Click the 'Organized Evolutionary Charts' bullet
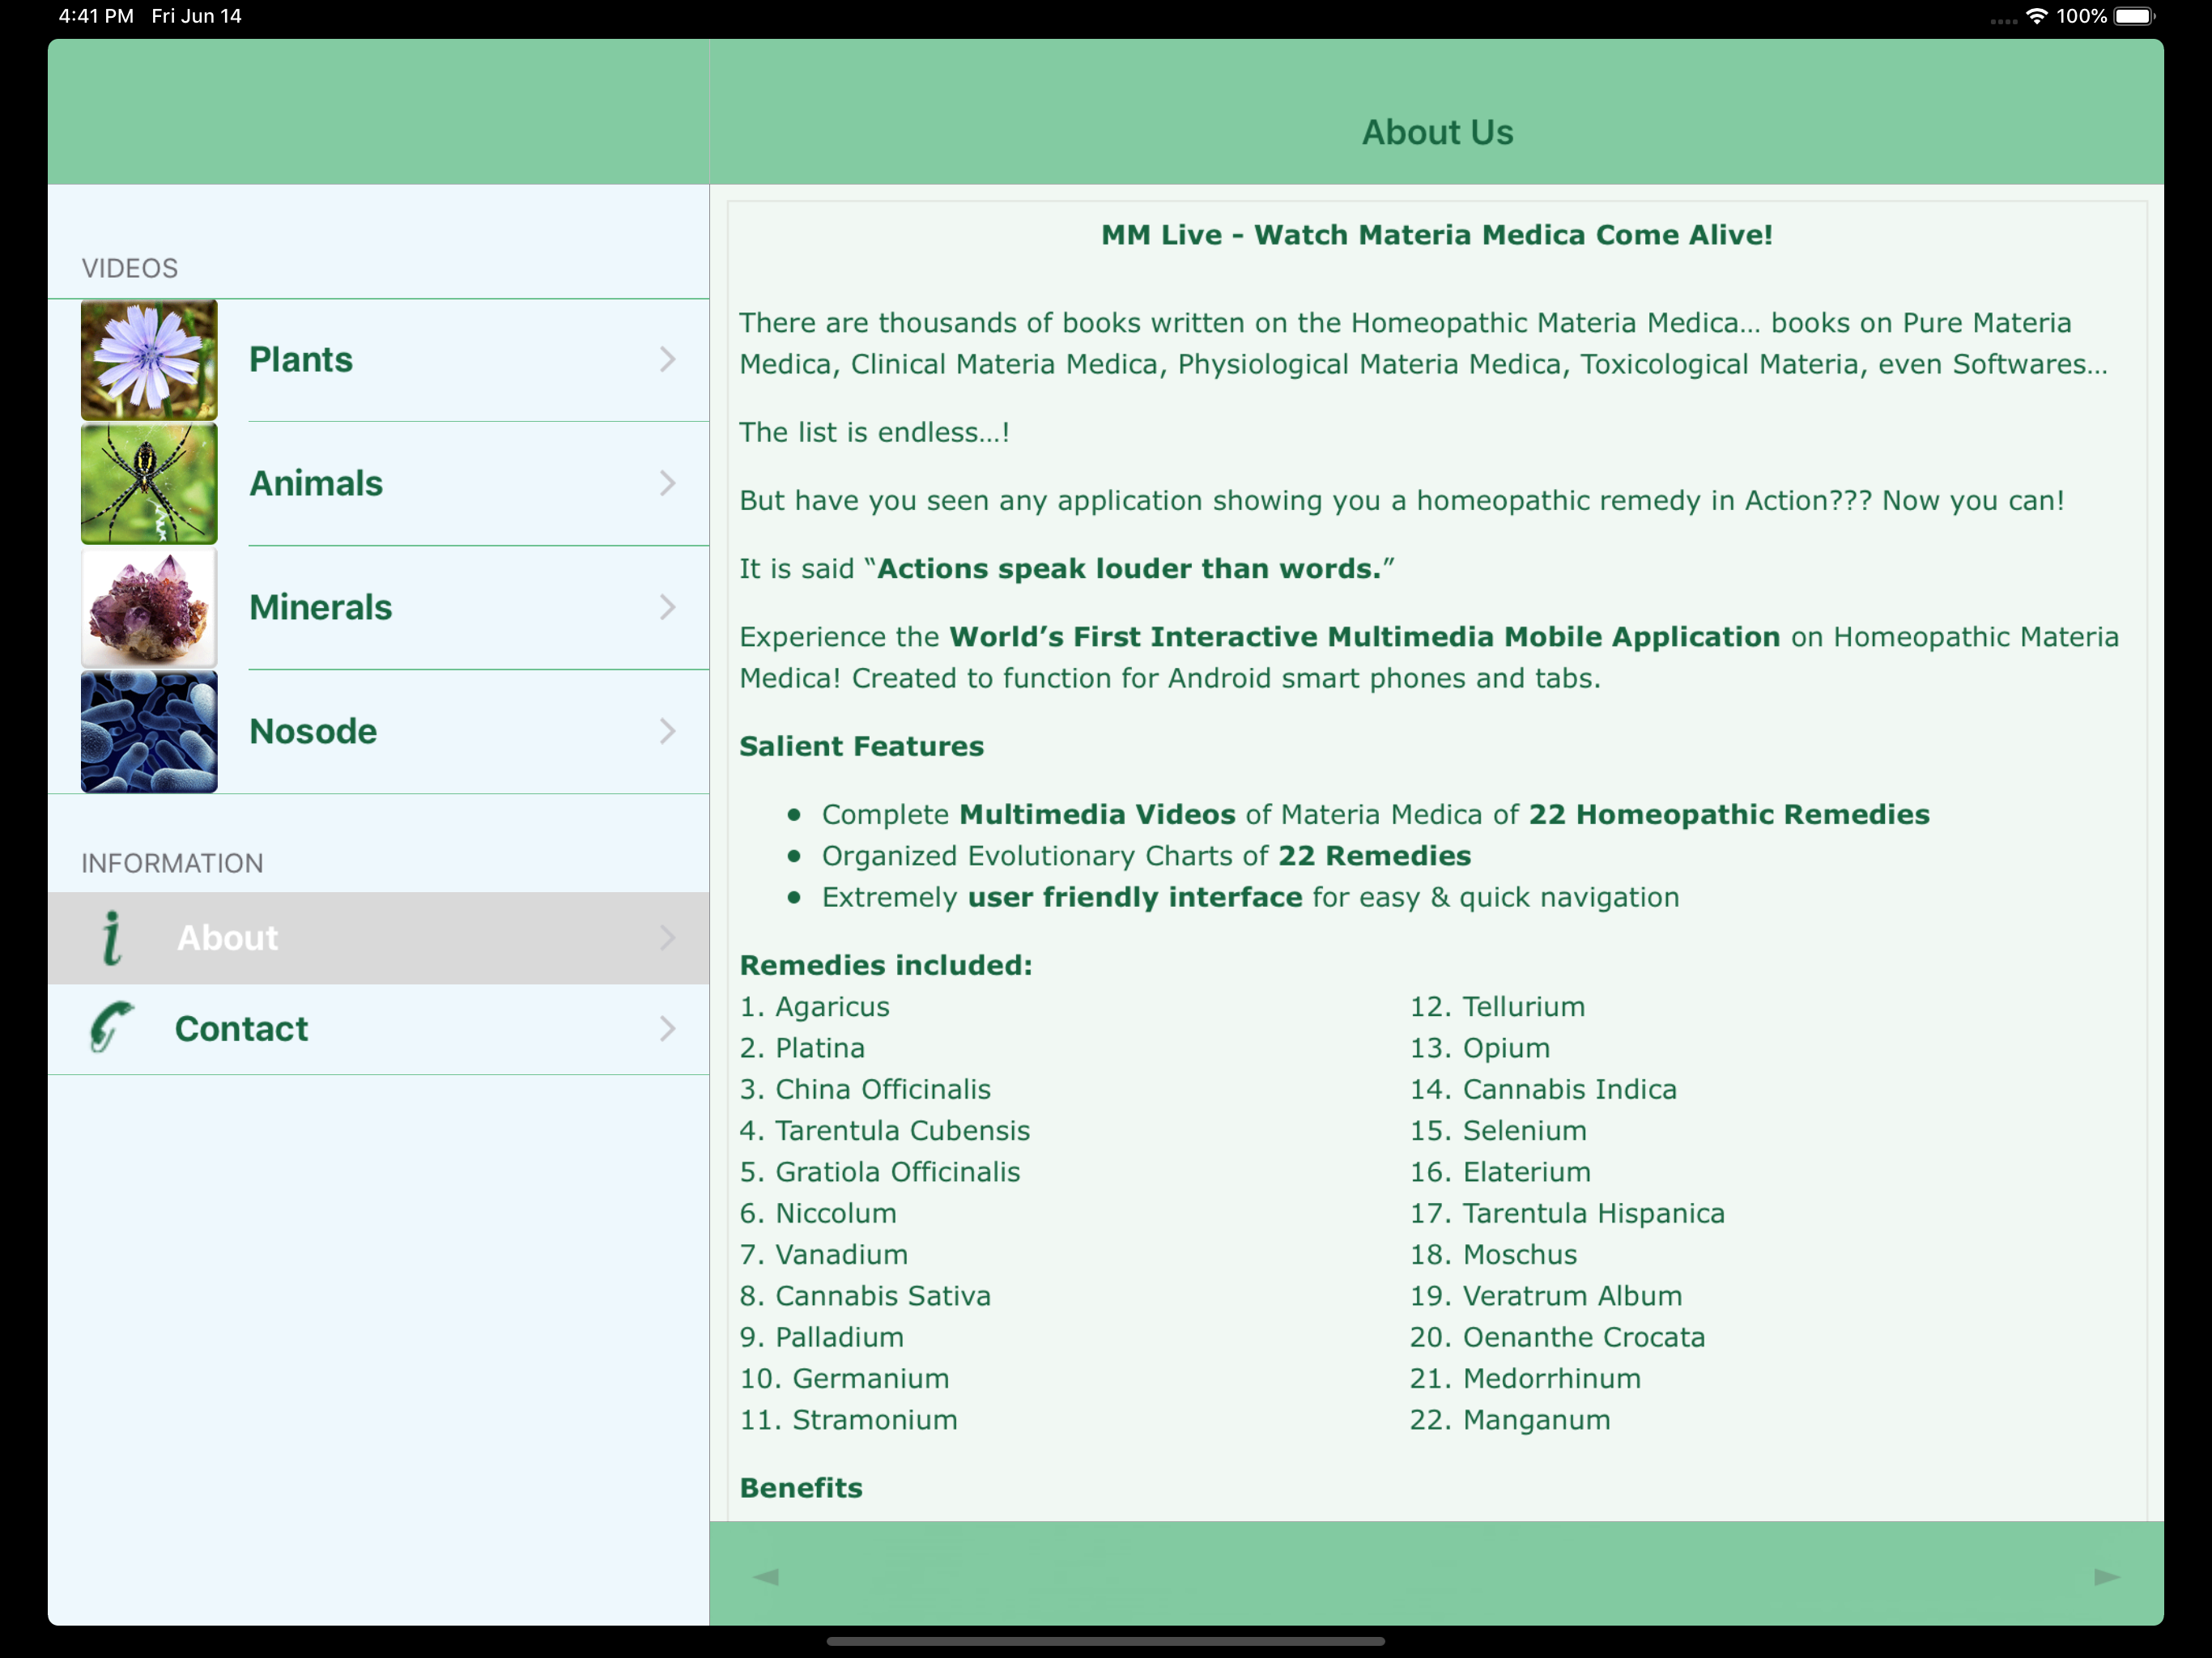Viewport: 2212px width, 1658px height. coord(1146,857)
